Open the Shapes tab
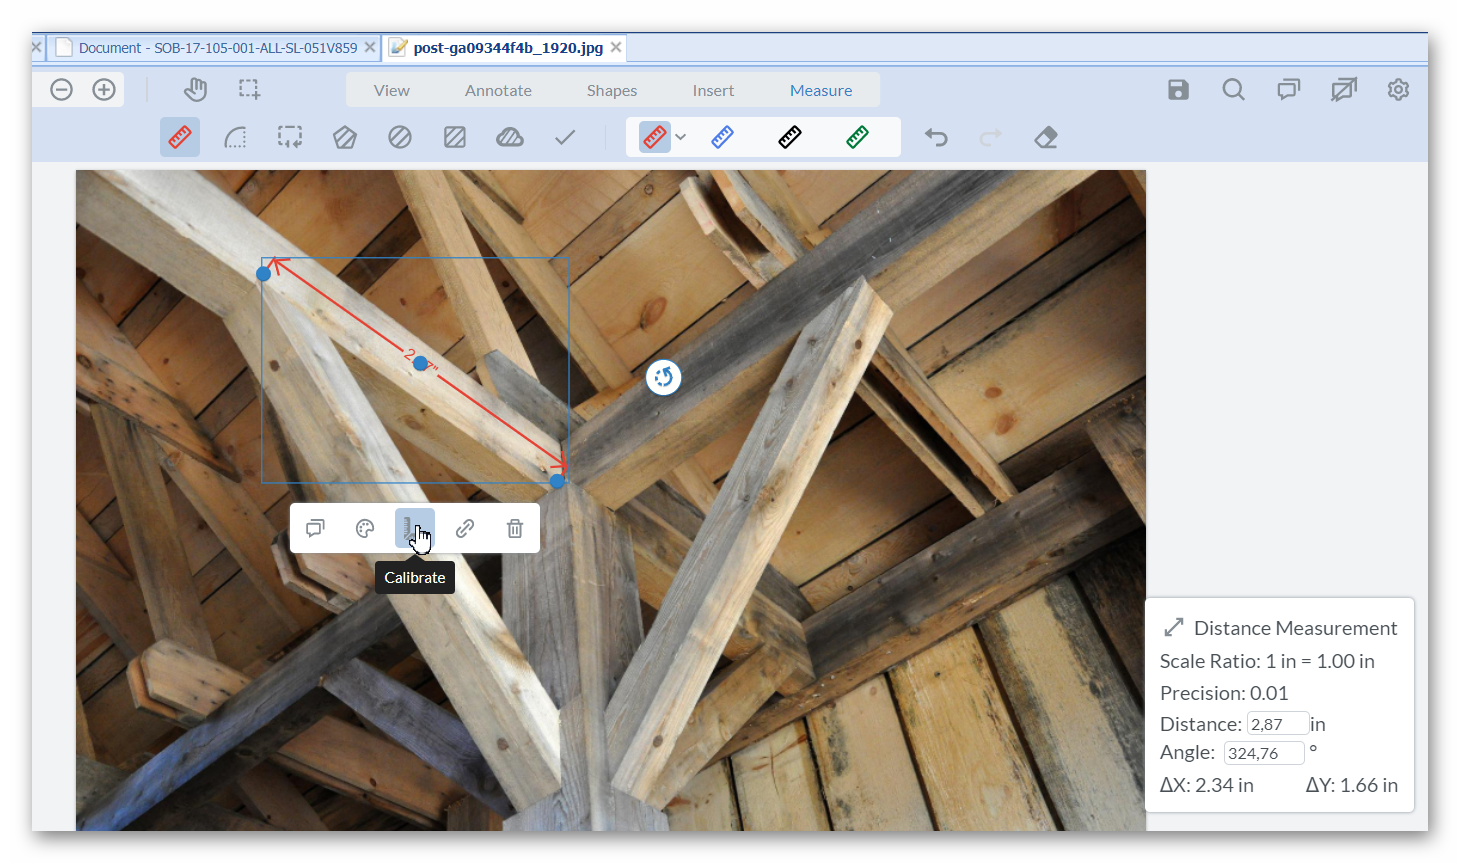This screenshot has height=863, width=1460. point(612,90)
